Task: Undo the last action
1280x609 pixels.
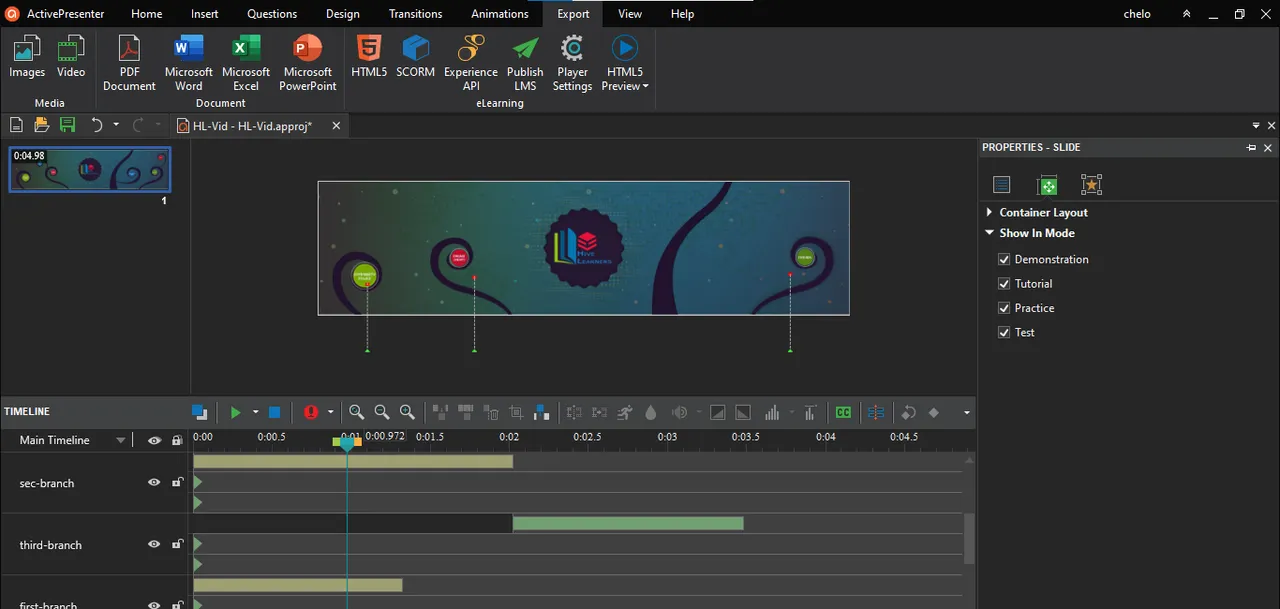Action: click(97, 125)
